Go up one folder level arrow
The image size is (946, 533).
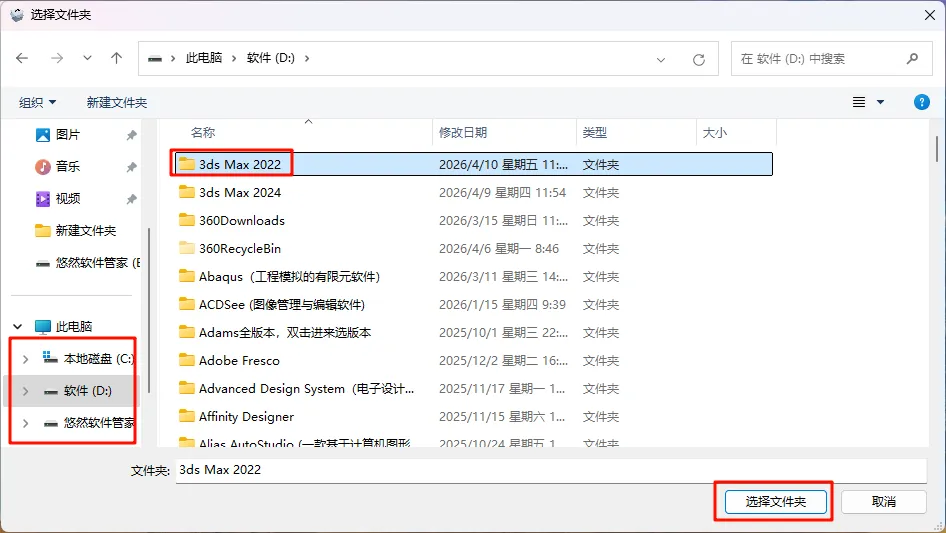point(116,58)
